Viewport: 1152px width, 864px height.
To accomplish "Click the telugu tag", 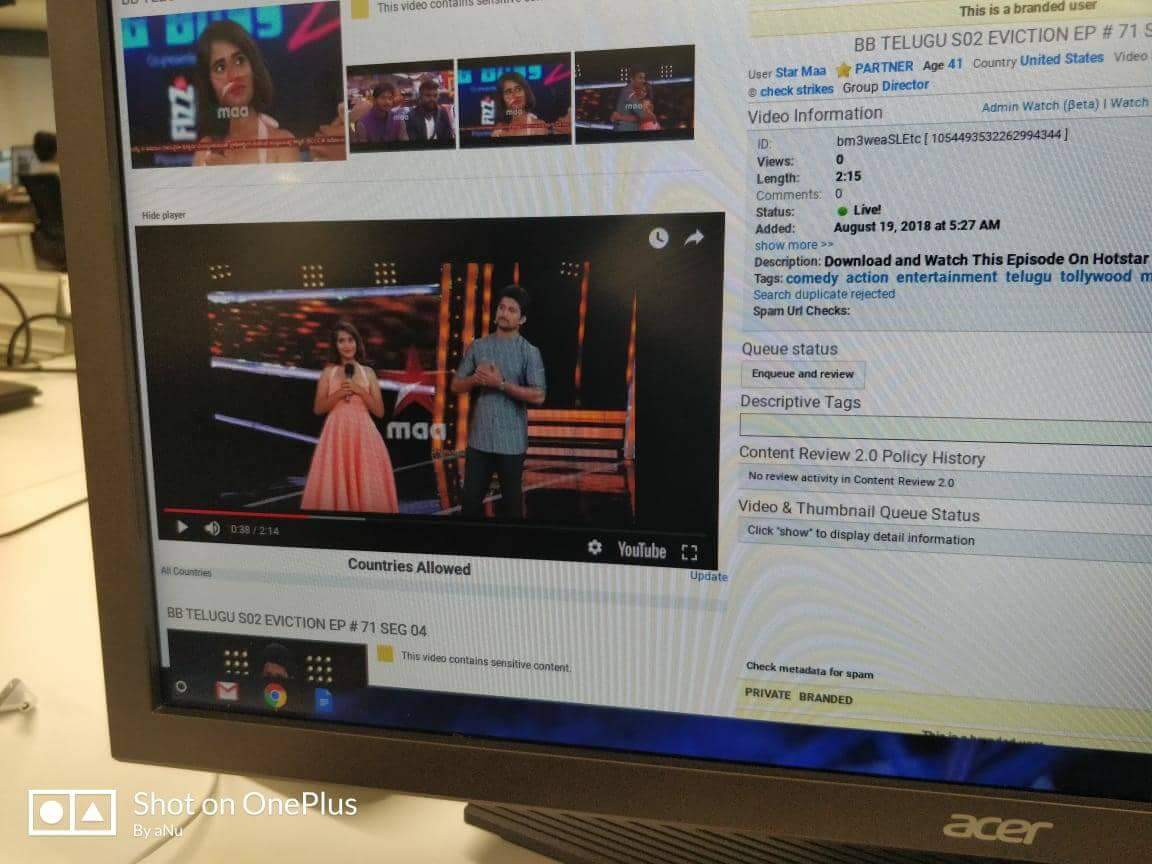I will pos(1027,276).
